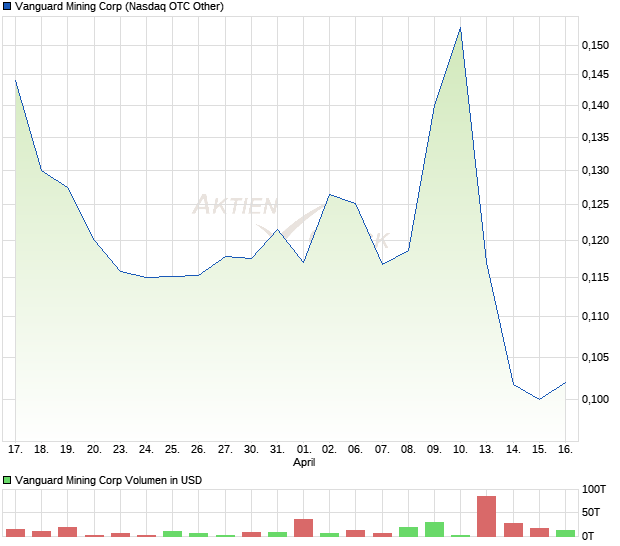Click the chart title 'Vanguard Mining Corp (Nasdaq OTC Other)'
Screen dimensions: 620x546
pyautogui.click(x=119, y=6)
